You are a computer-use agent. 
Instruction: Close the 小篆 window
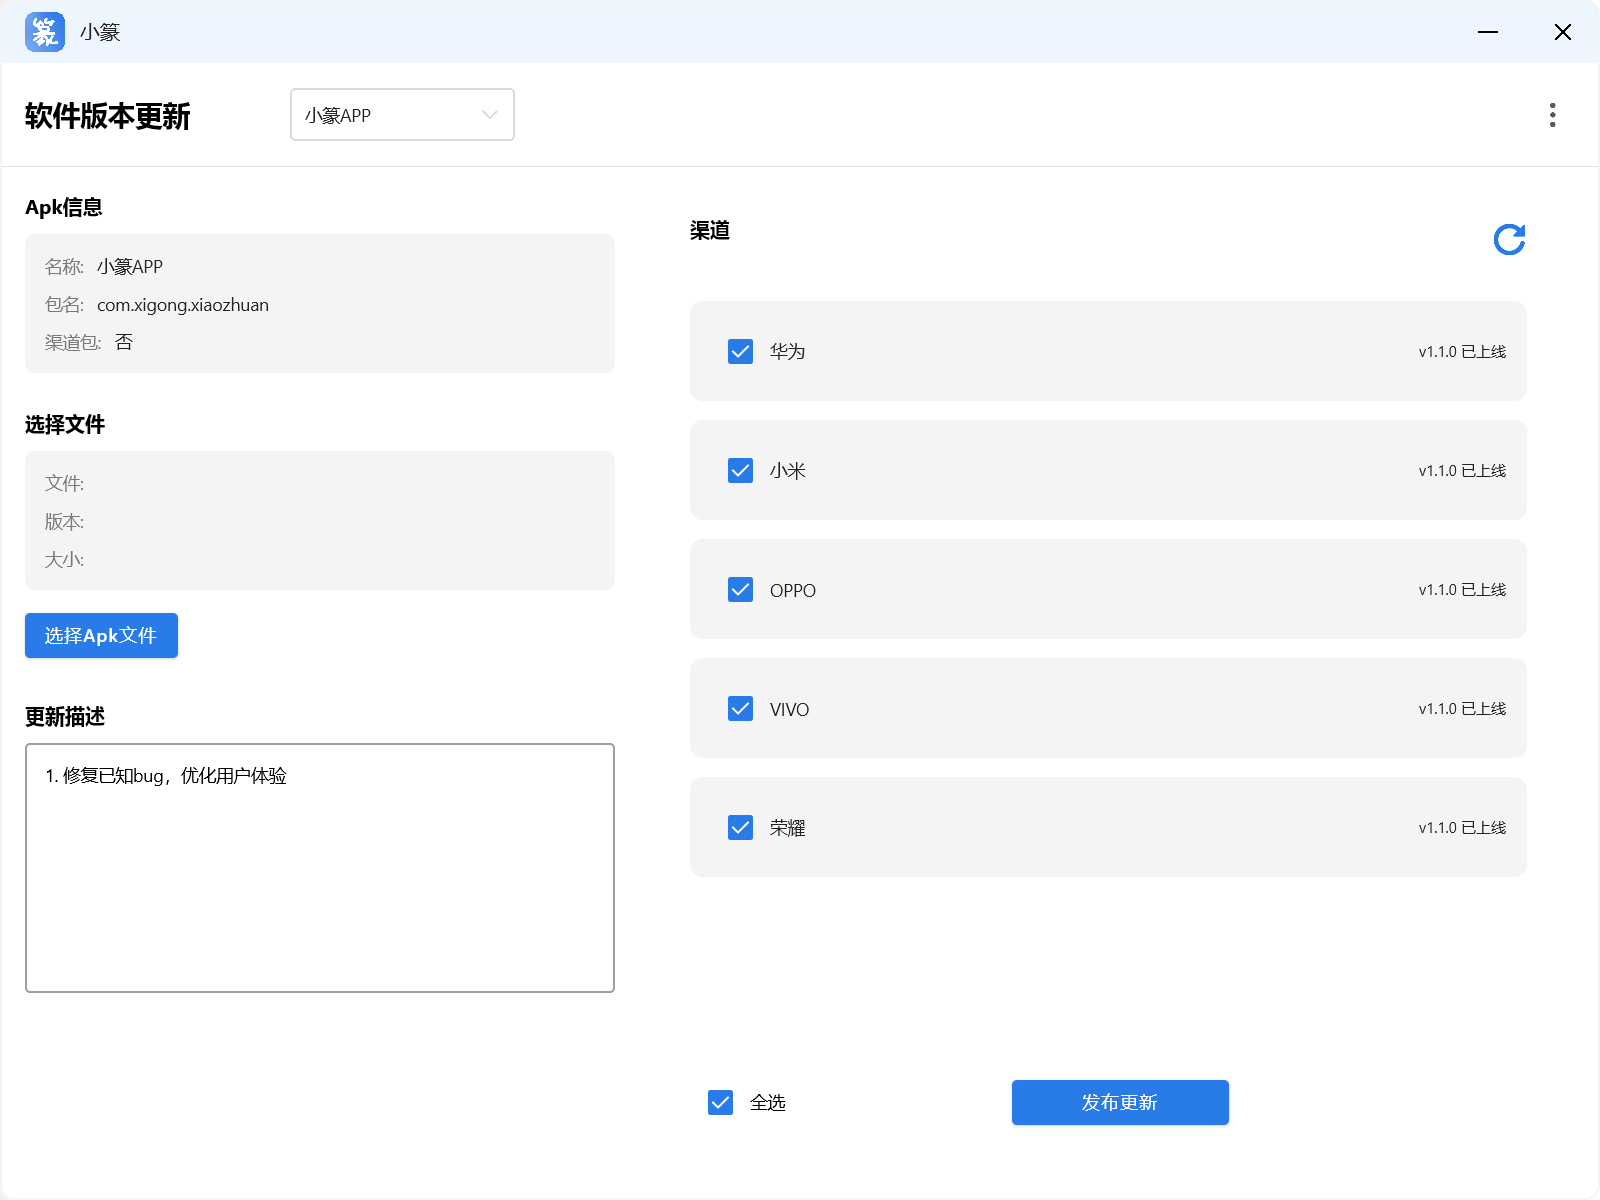[1563, 32]
